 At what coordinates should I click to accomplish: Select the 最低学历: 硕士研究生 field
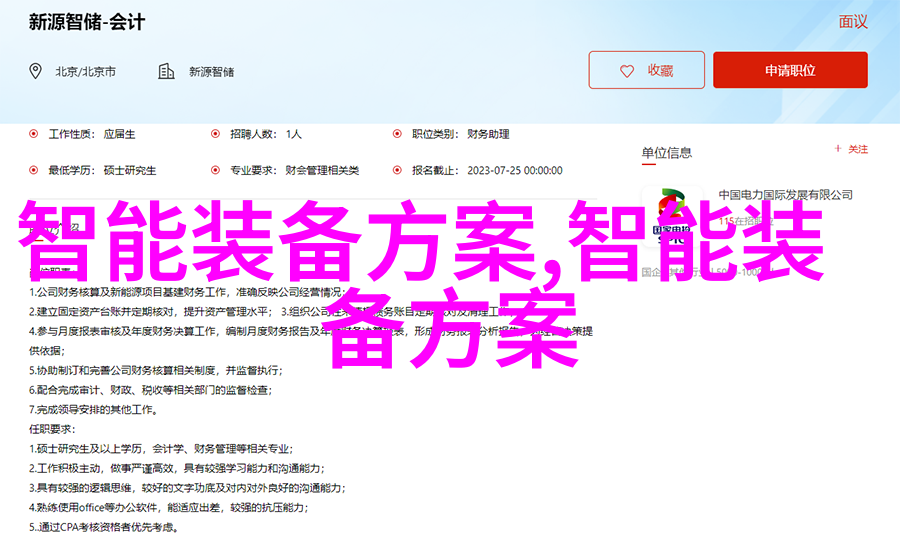pos(92,170)
